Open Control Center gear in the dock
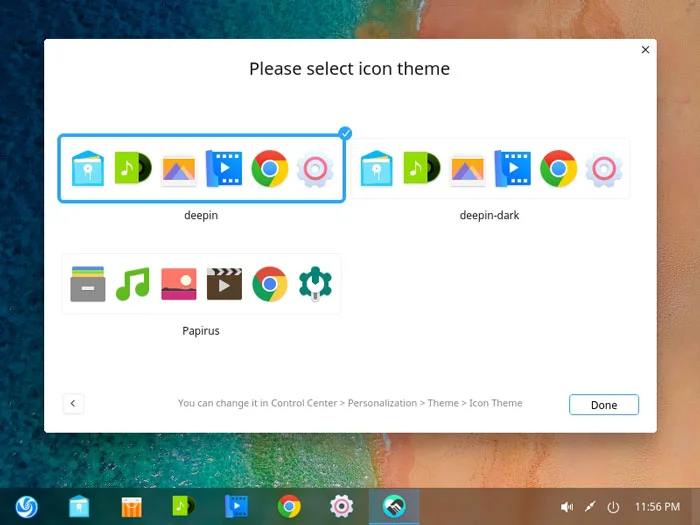Viewport: 700px width, 525px height. pyautogui.click(x=342, y=507)
